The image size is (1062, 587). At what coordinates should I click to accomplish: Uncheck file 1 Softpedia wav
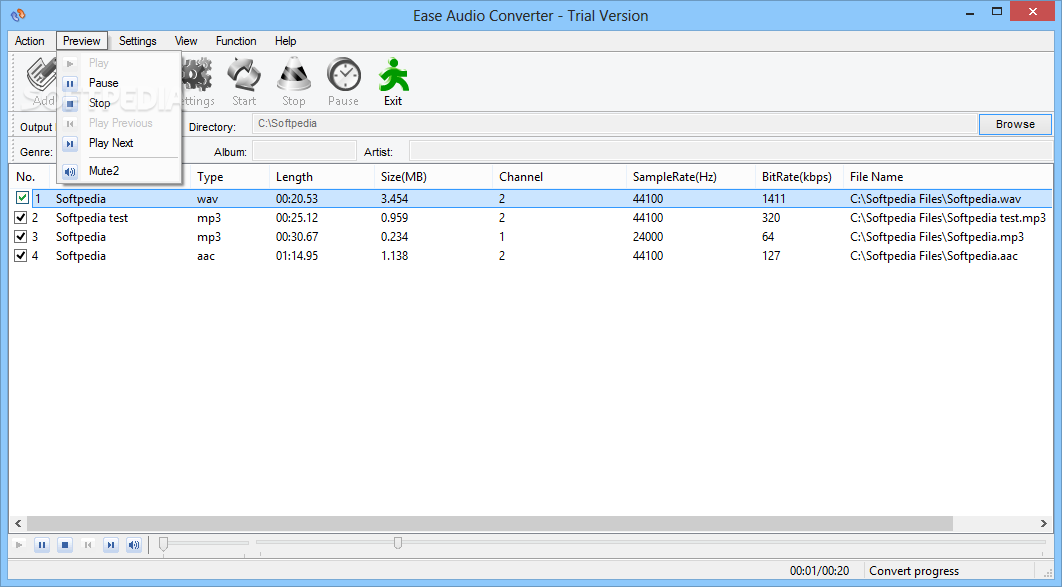coord(22,198)
